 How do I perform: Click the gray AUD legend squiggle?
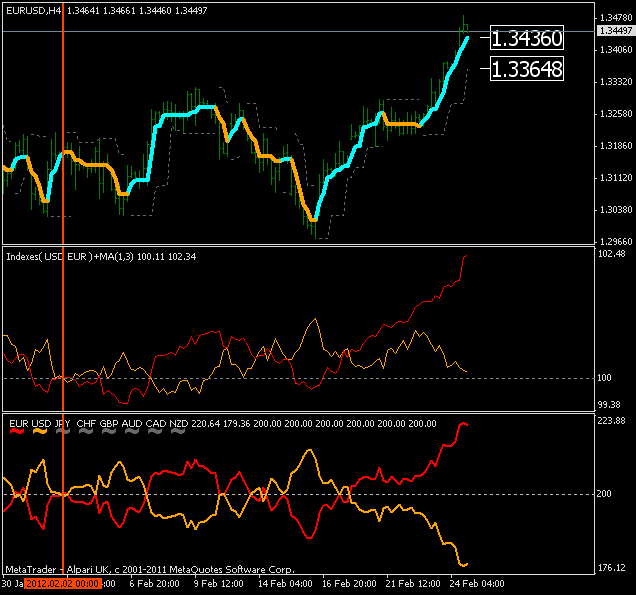pyautogui.click(x=132, y=432)
